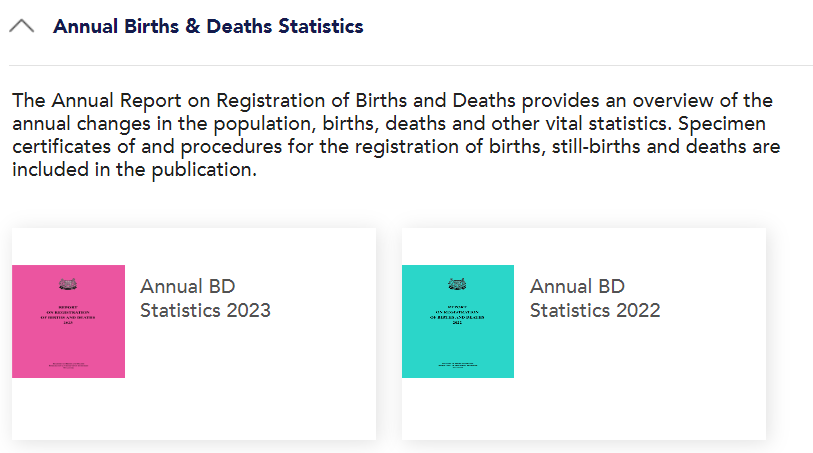The height and width of the screenshot is (453, 813).
Task: Click the report title text on pink cover
Action: tap(68, 315)
